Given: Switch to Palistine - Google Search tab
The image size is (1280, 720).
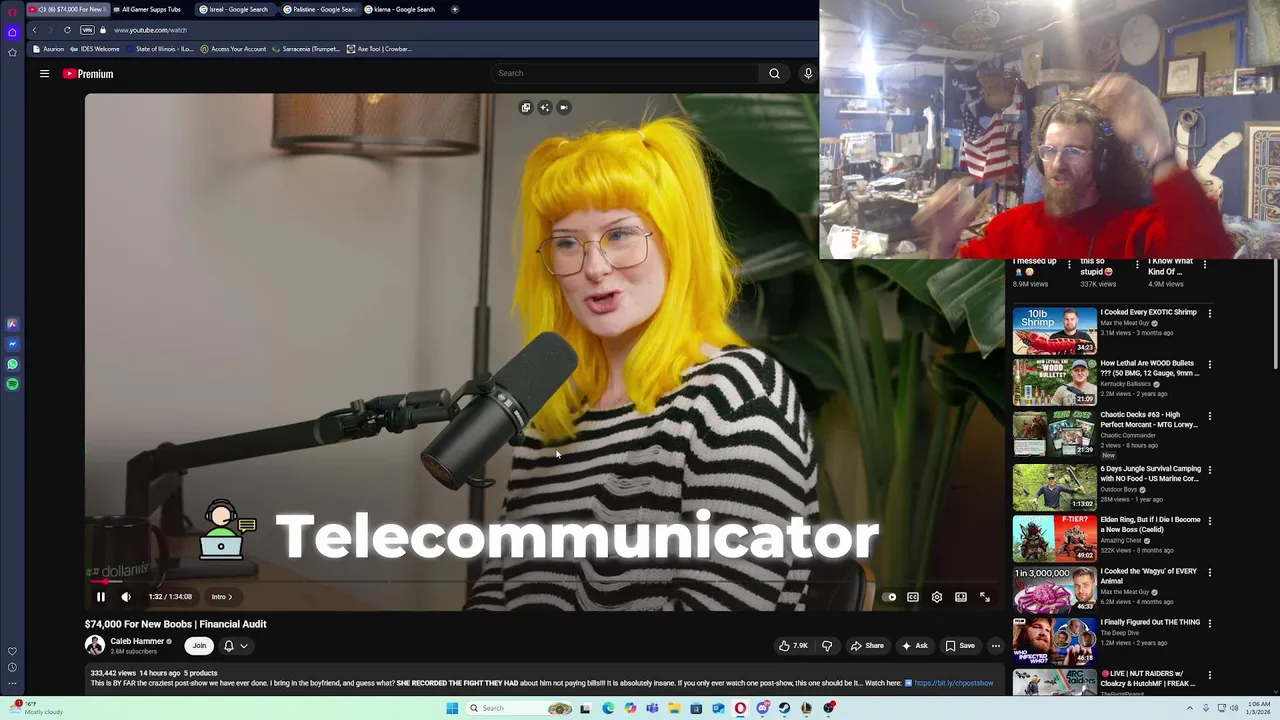Looking at the screenshot, I should (319, 9).
